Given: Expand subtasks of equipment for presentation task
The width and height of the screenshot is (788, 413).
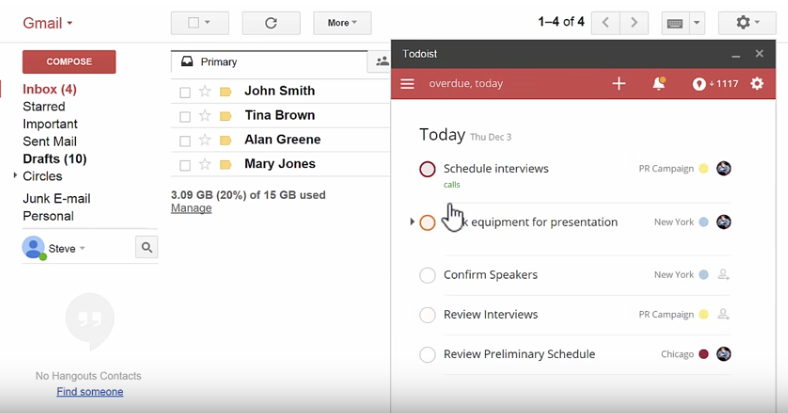Looking at the screenshot, I should 412,222.
